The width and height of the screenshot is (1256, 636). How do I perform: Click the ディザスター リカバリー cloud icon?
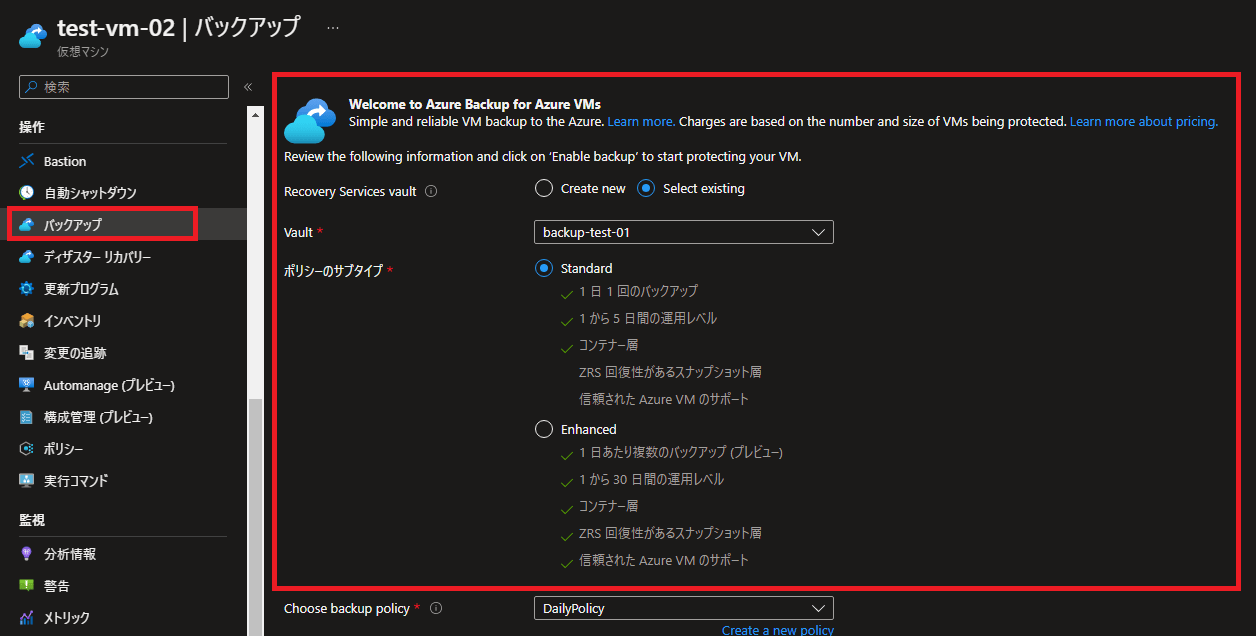(x=27, y=257)
